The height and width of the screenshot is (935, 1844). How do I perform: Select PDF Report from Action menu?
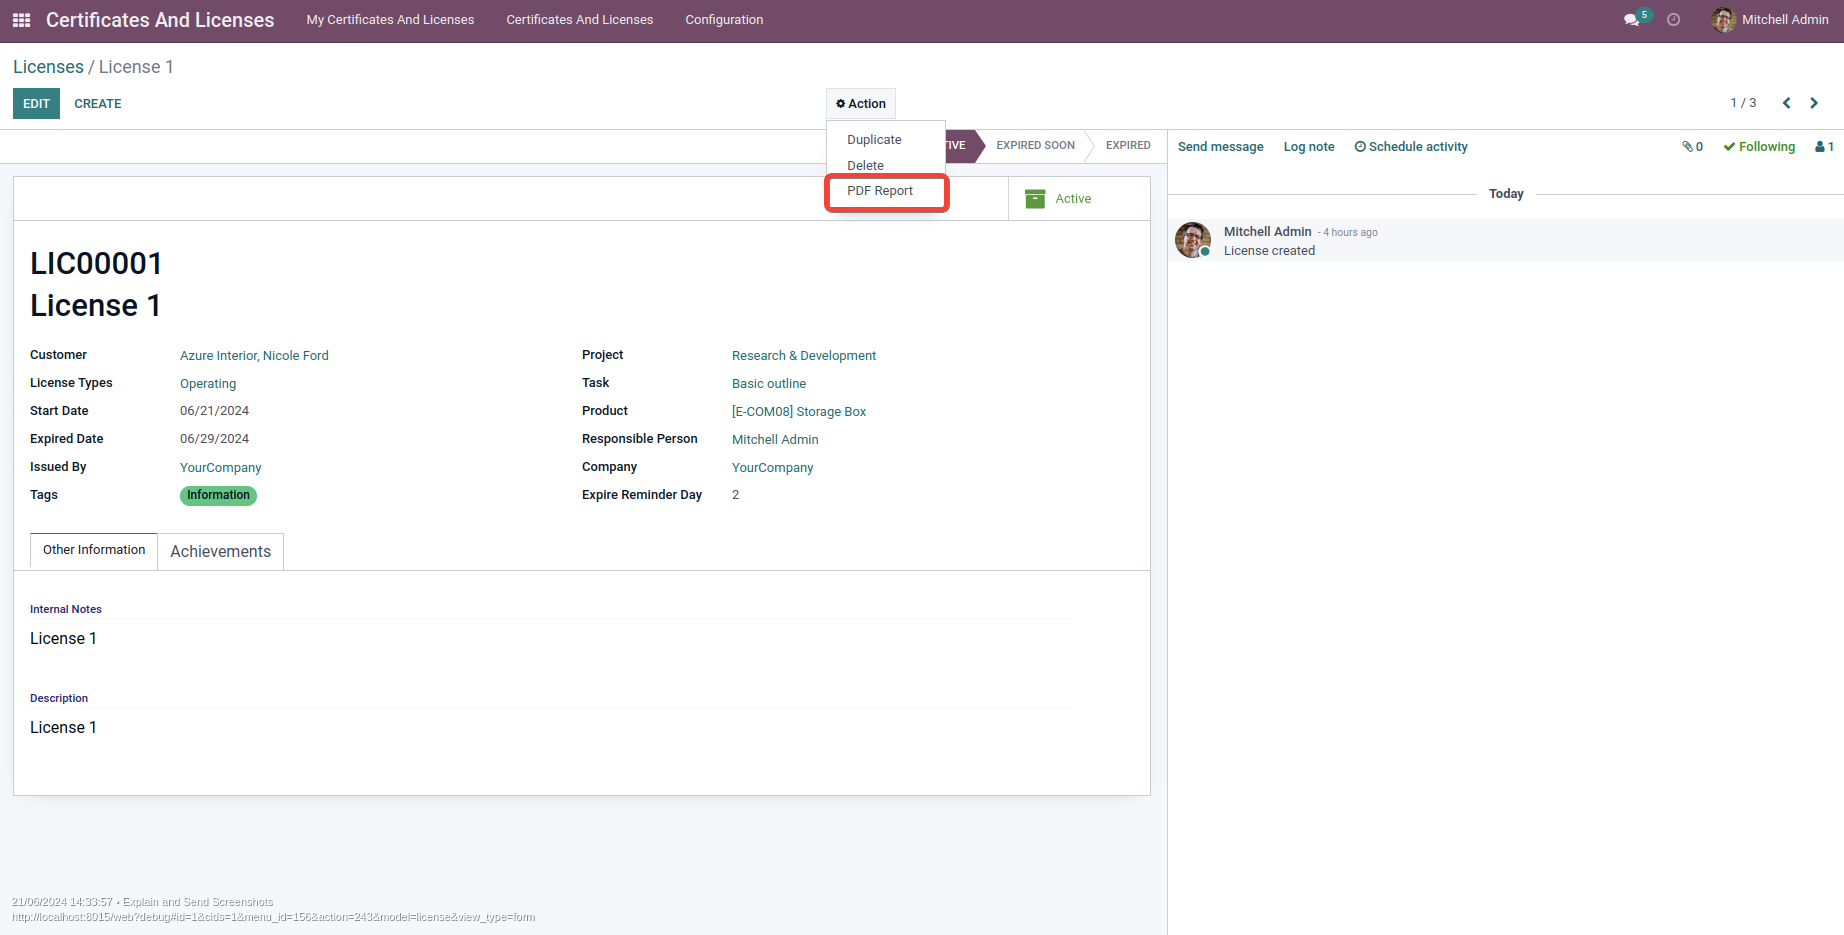880,191
